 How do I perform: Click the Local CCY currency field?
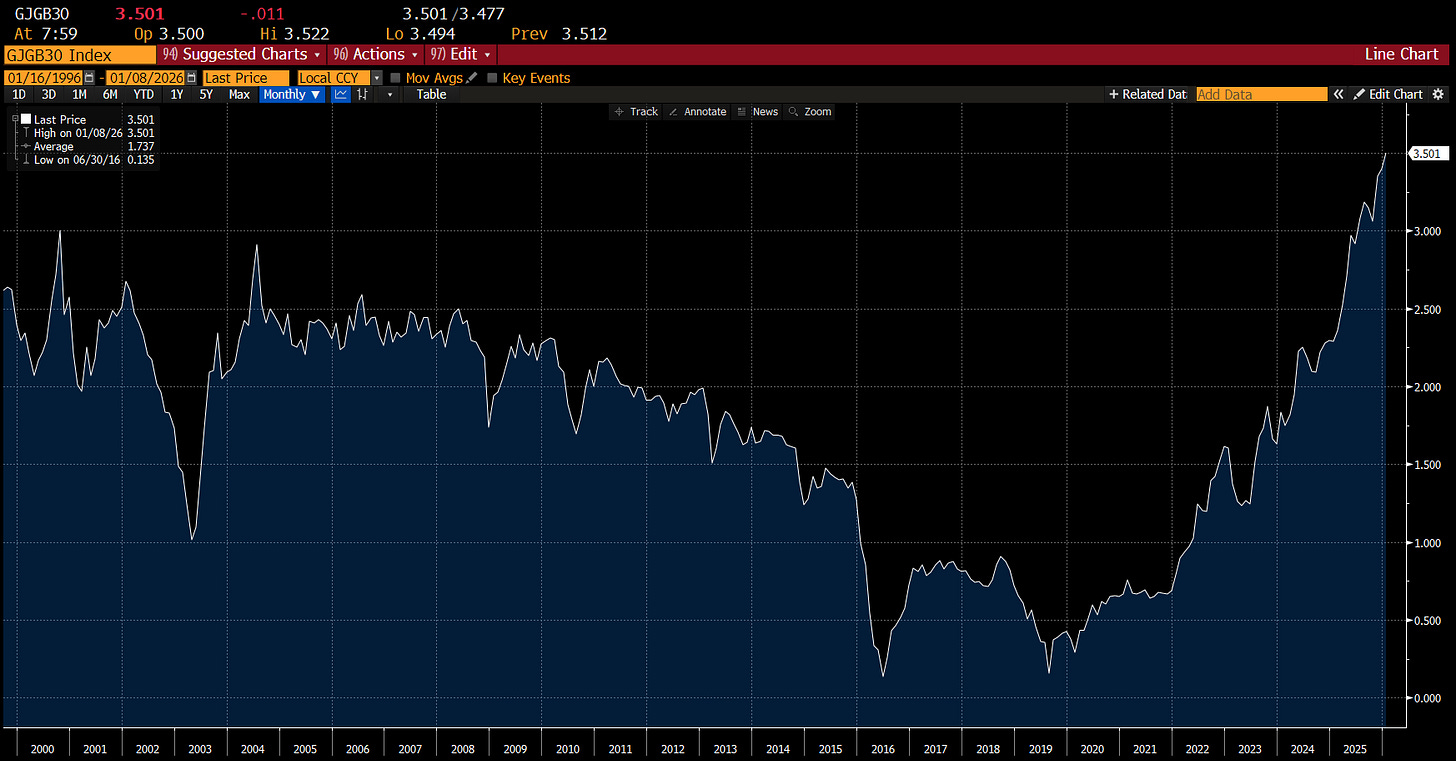(334, 78)
